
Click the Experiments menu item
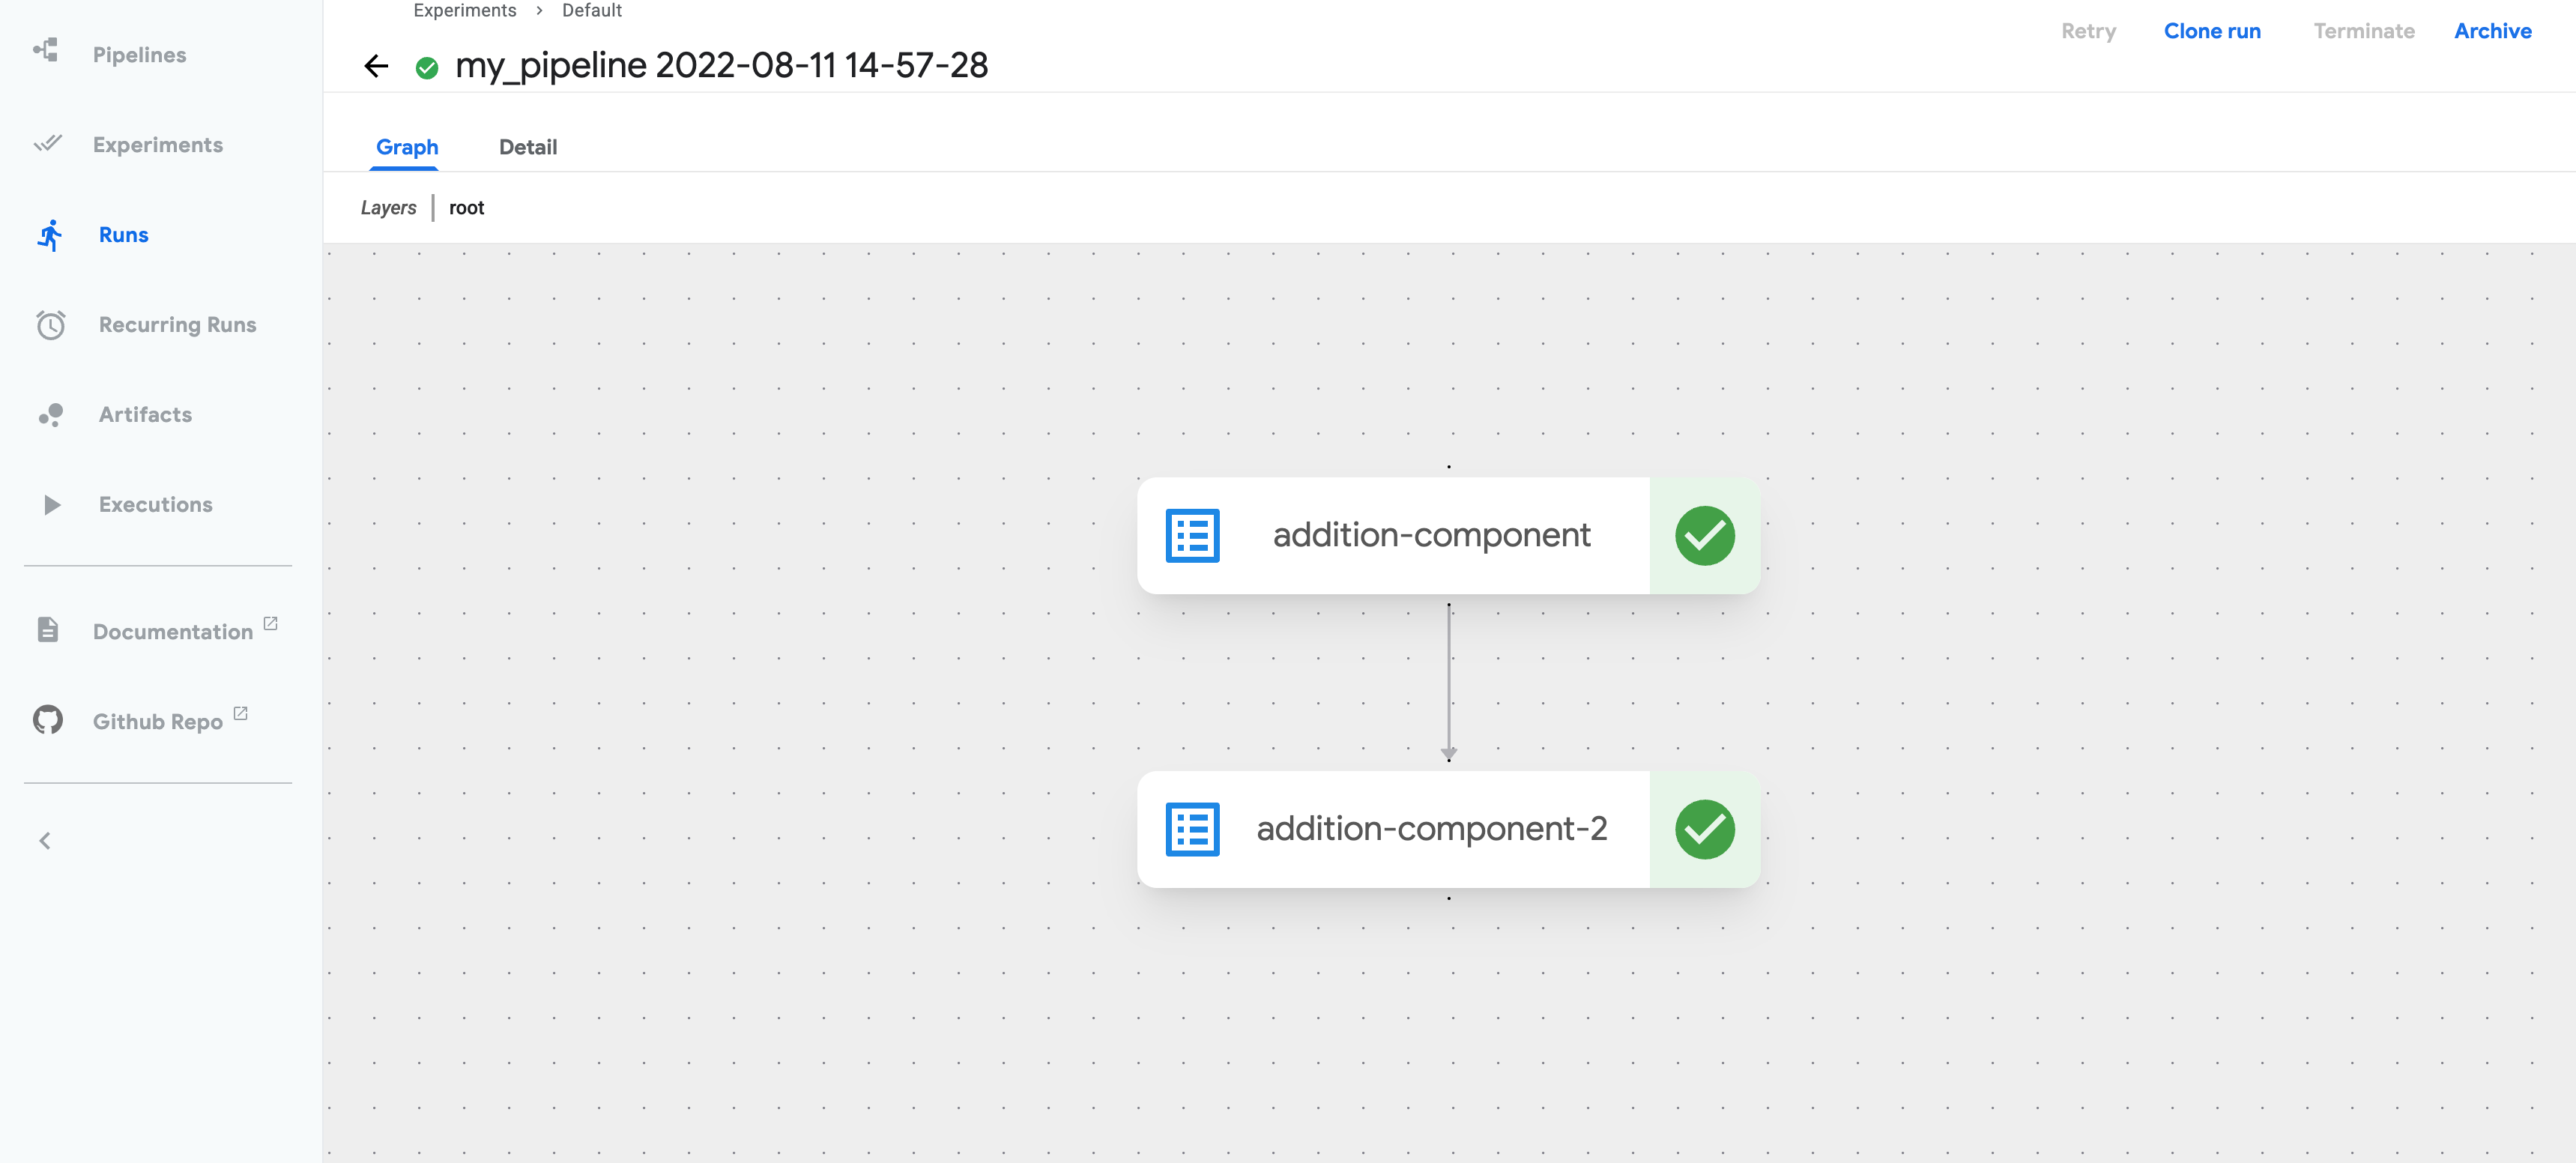coord(157,143)
